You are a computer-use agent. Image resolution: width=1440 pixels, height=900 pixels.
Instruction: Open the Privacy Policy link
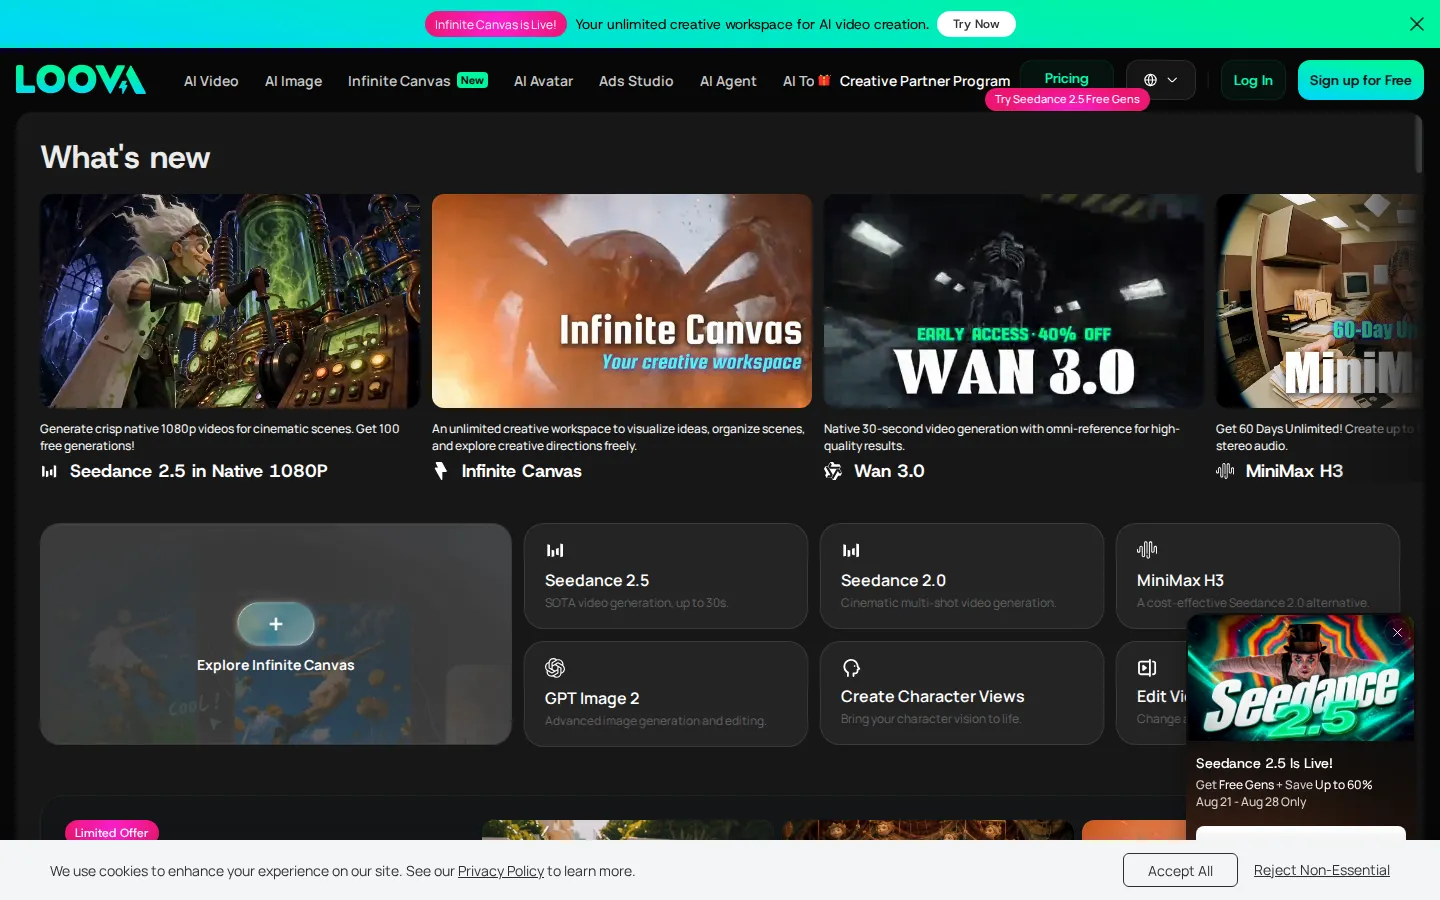pyautogui.click(x=501, y=871)
